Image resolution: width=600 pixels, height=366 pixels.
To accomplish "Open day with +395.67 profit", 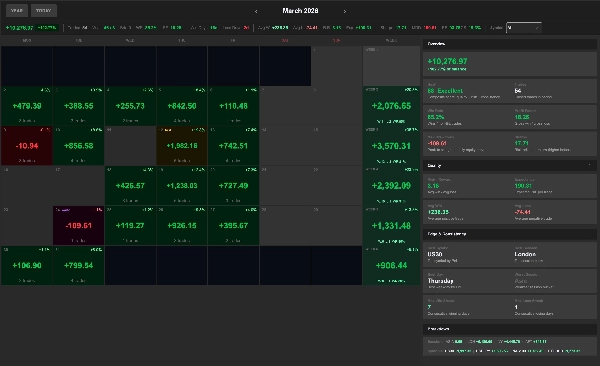I will click(233, 225).
